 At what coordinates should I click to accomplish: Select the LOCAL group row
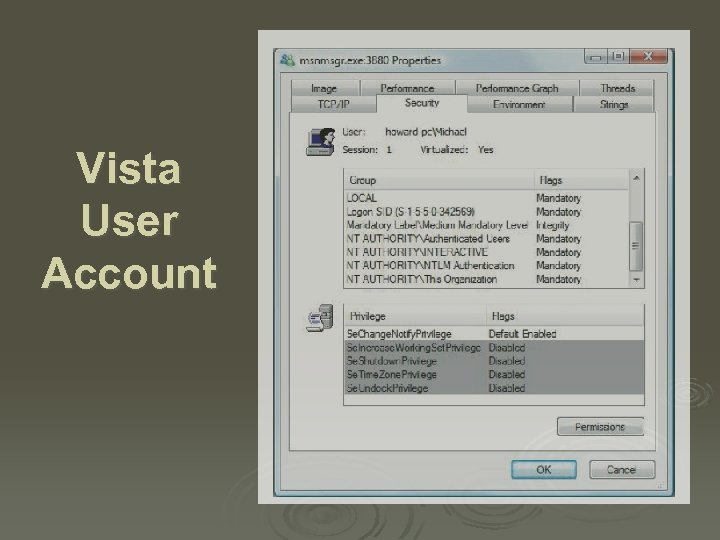pos(487,198)
